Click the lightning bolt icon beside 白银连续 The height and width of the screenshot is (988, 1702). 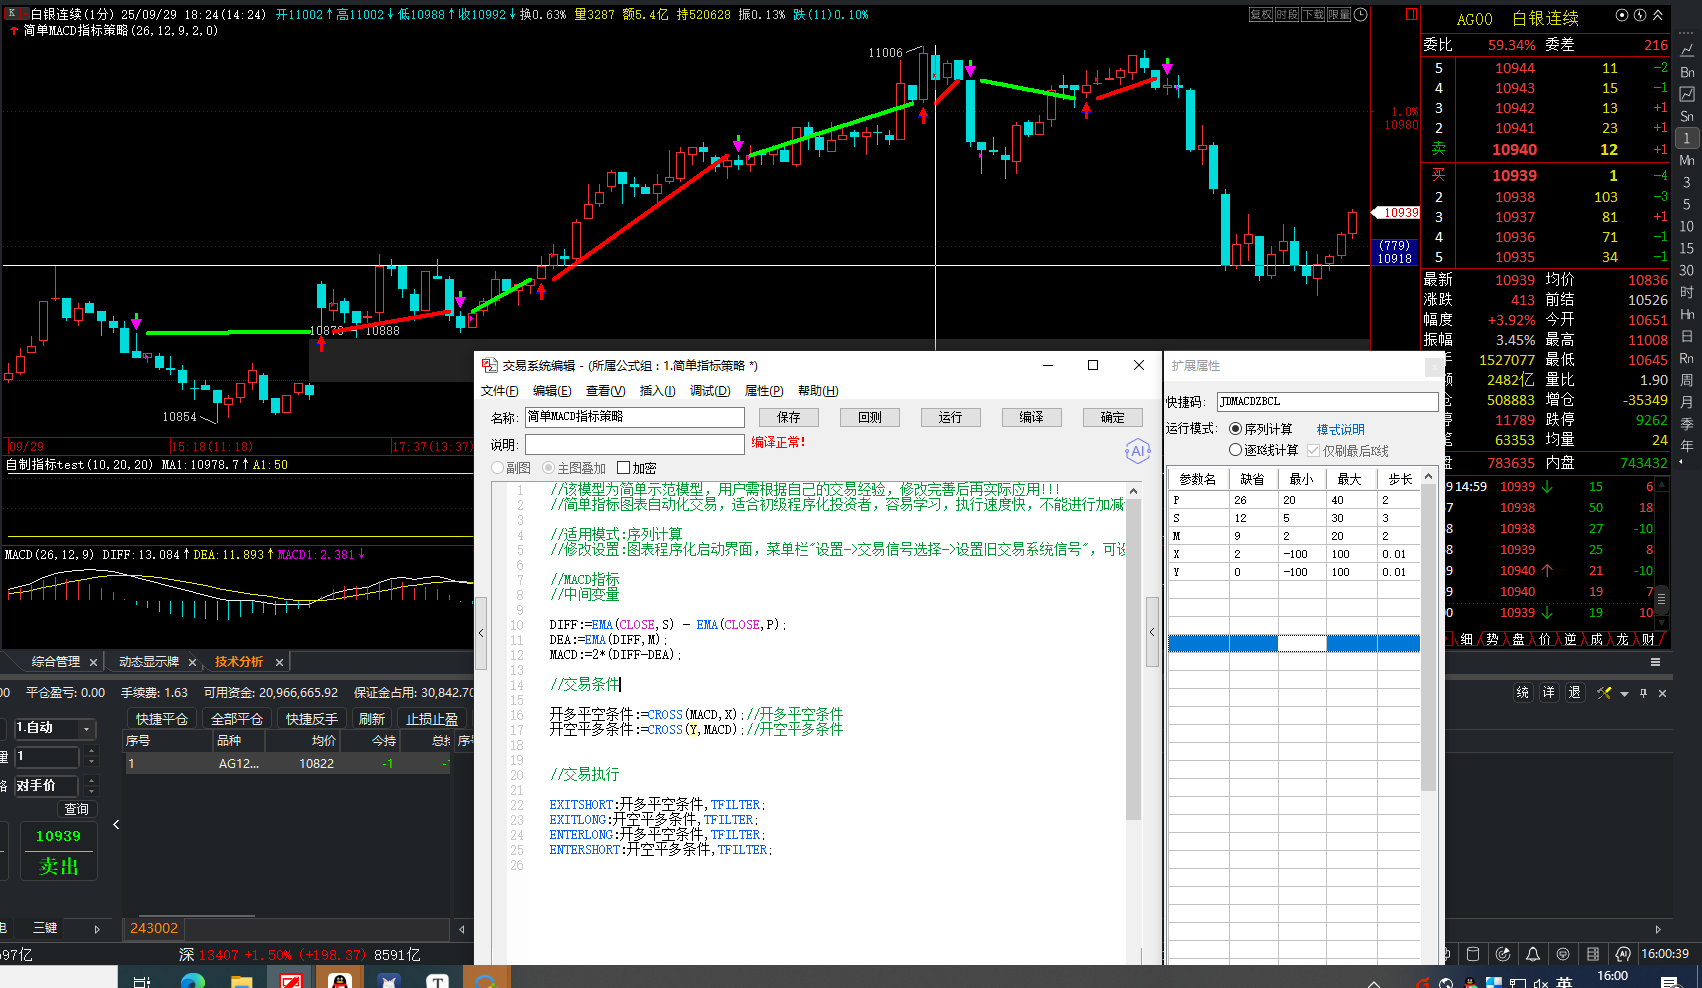pyautogui.click(x=1640, y=16)
